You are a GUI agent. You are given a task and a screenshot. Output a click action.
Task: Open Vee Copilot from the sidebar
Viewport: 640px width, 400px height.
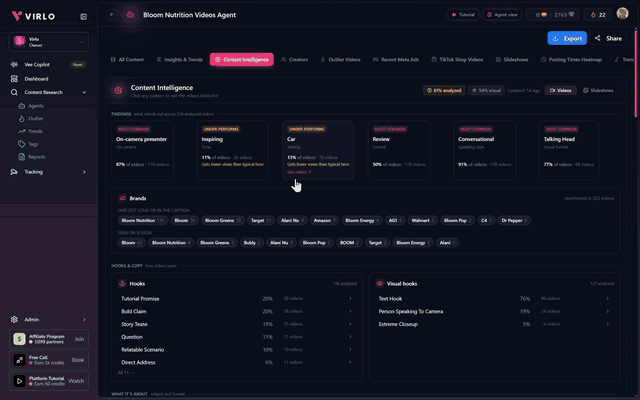(37, 64)
